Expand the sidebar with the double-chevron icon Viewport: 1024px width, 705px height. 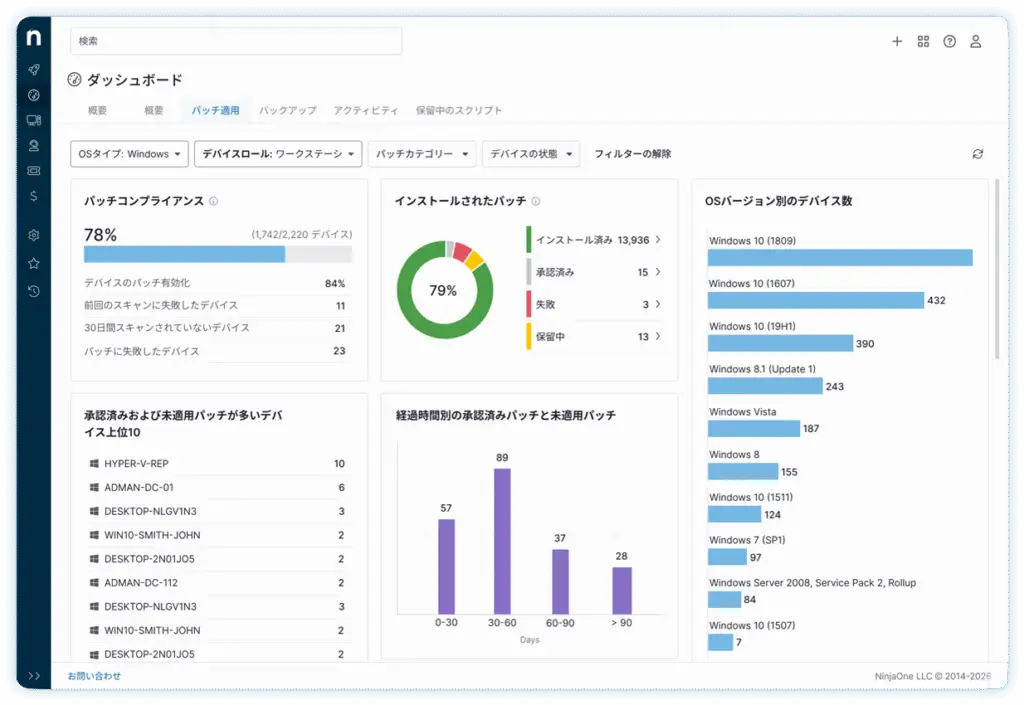(x=34, y=676)
